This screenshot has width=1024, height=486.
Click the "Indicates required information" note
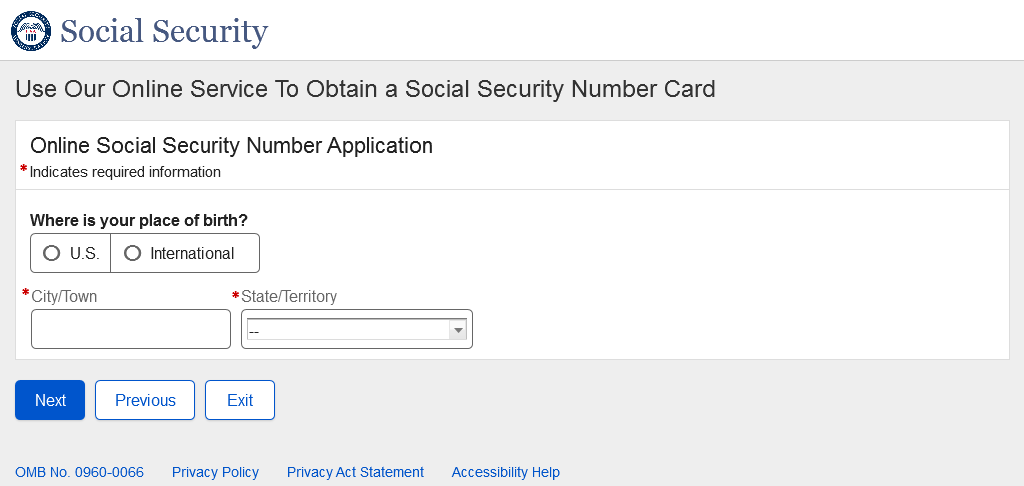(125, 172)
